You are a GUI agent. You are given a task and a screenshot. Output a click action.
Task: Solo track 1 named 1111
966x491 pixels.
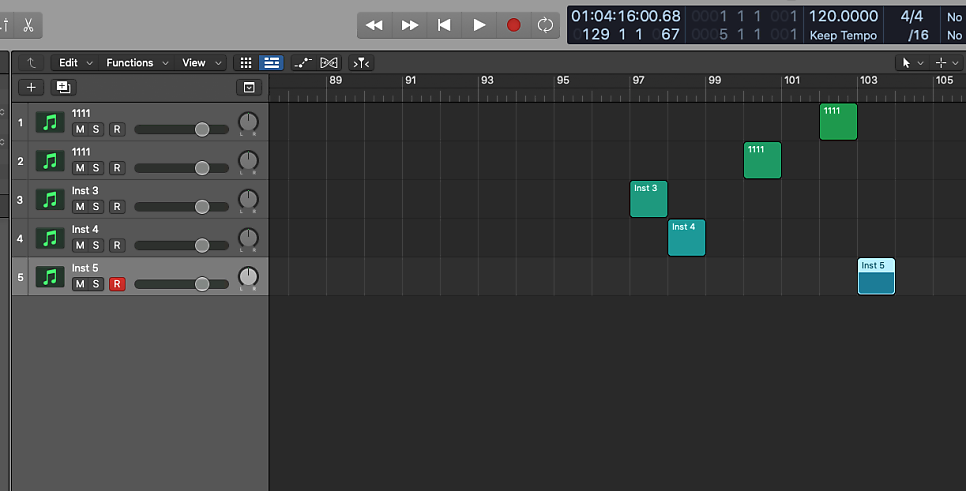(x=95, y=129)
